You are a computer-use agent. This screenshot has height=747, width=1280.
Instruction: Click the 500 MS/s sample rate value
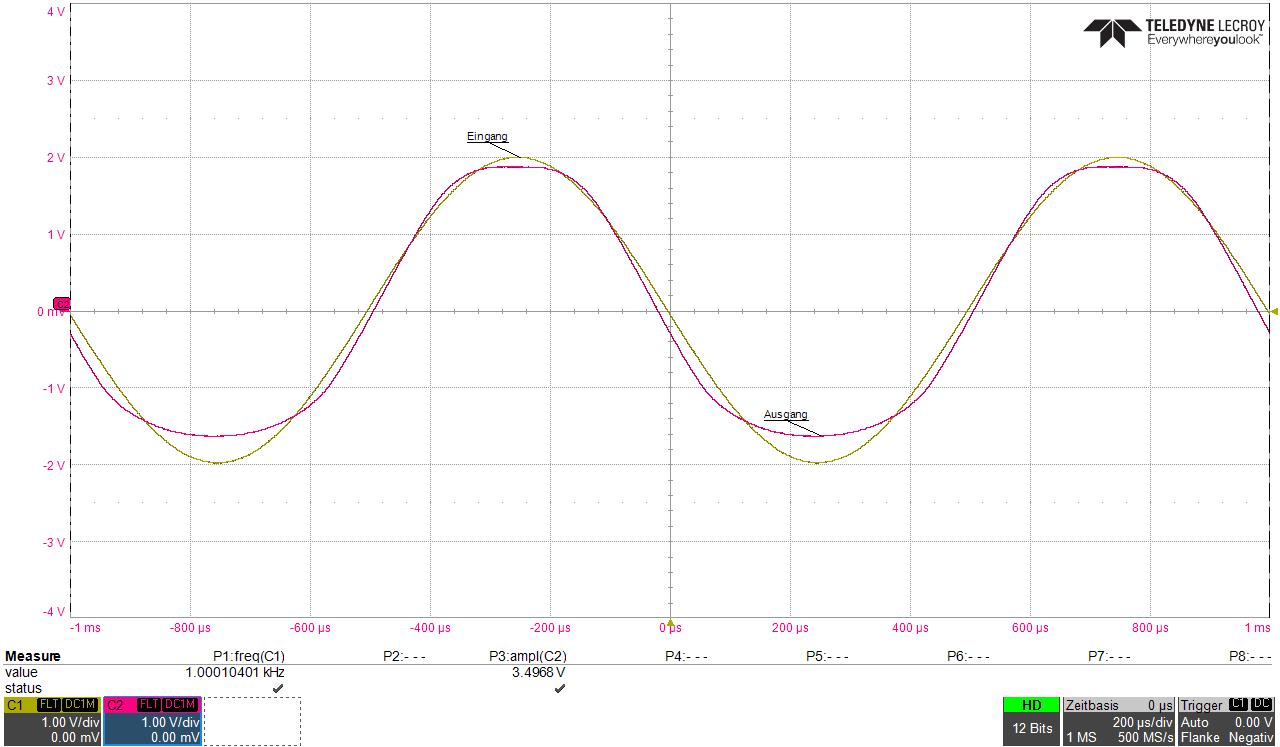coord(1145,737)
